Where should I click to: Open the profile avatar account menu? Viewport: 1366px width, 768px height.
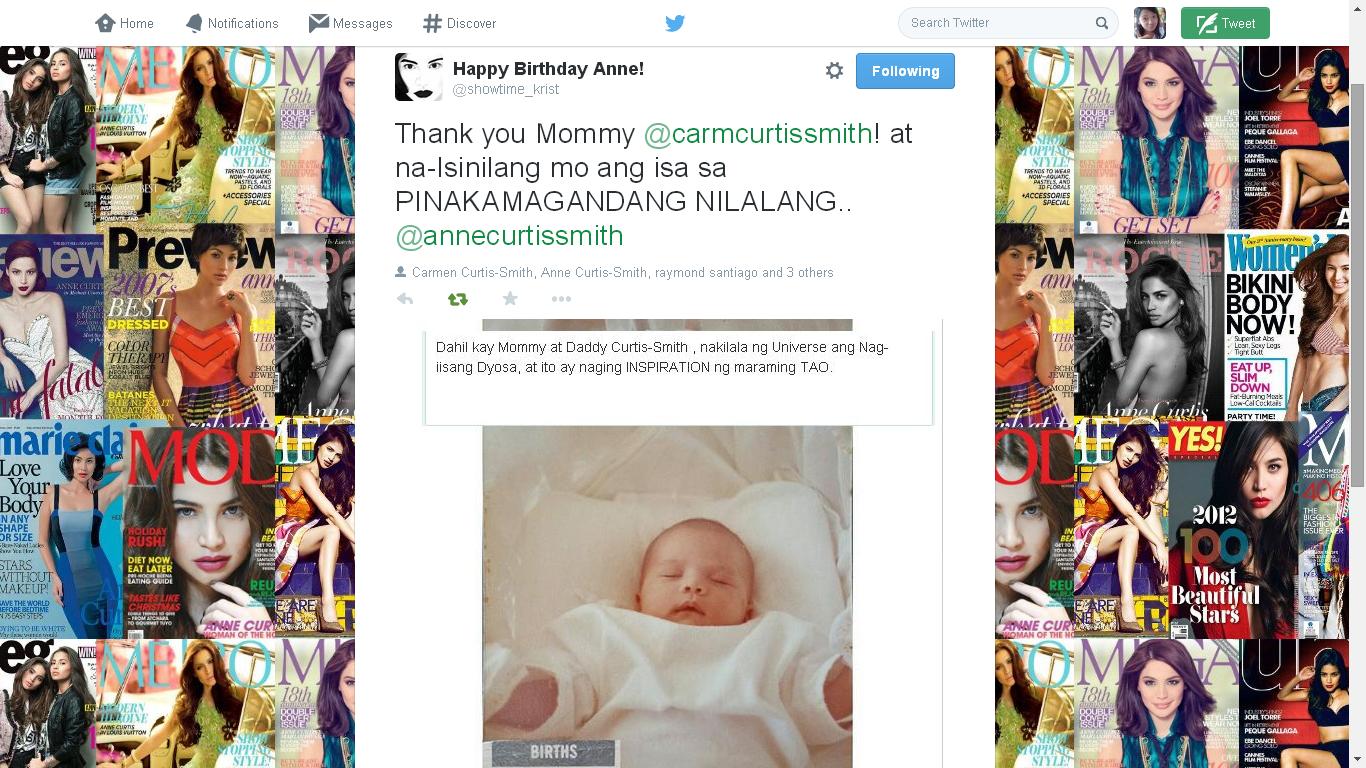(1150, 23)
